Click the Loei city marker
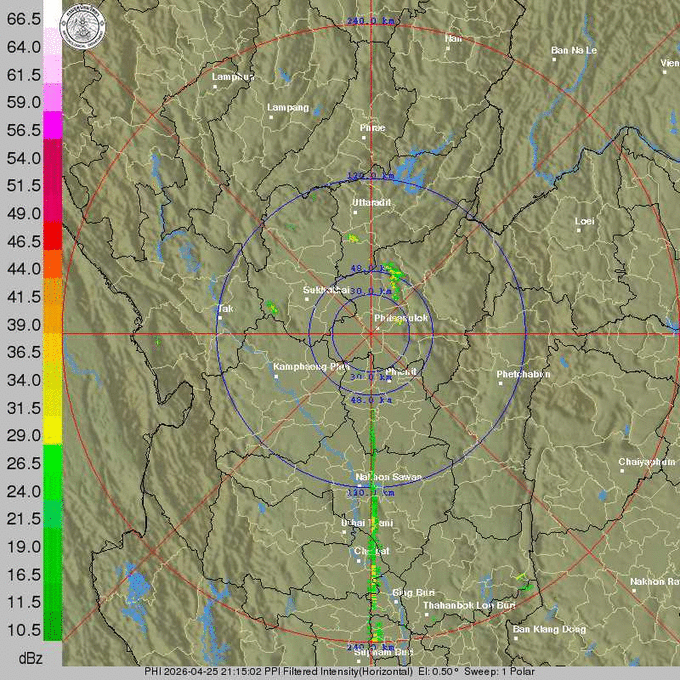The image size is (680, 680). pos(577,228)
